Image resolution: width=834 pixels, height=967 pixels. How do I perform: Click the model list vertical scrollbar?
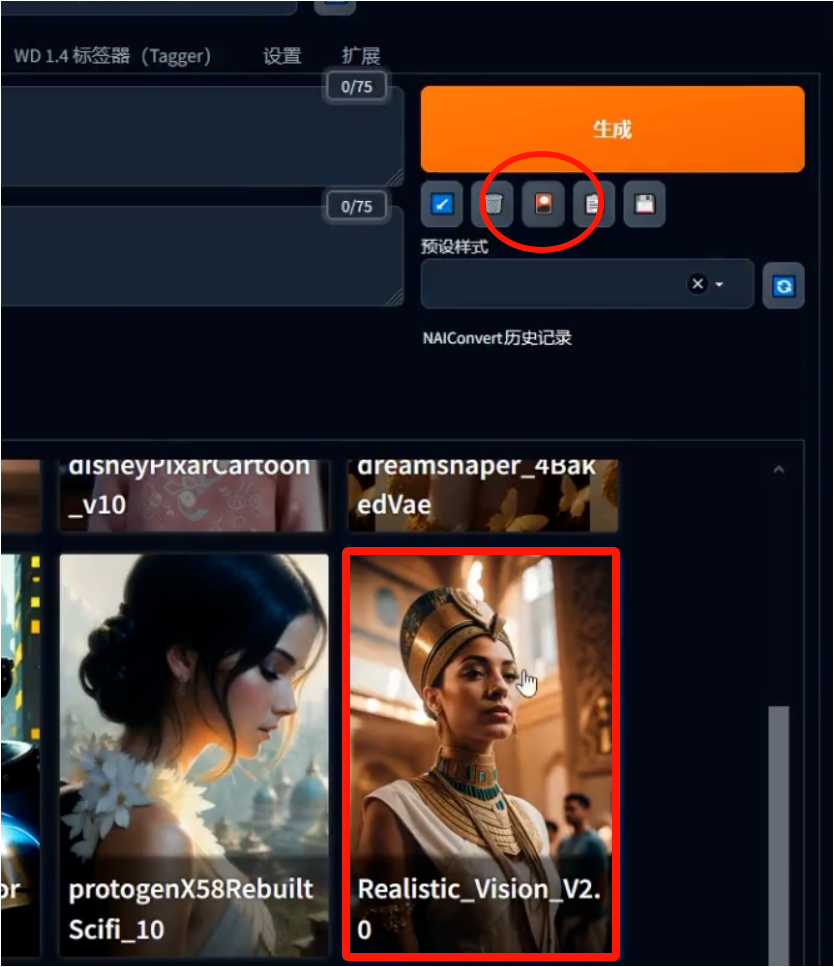pyautogui.click(x=778, y=833)
